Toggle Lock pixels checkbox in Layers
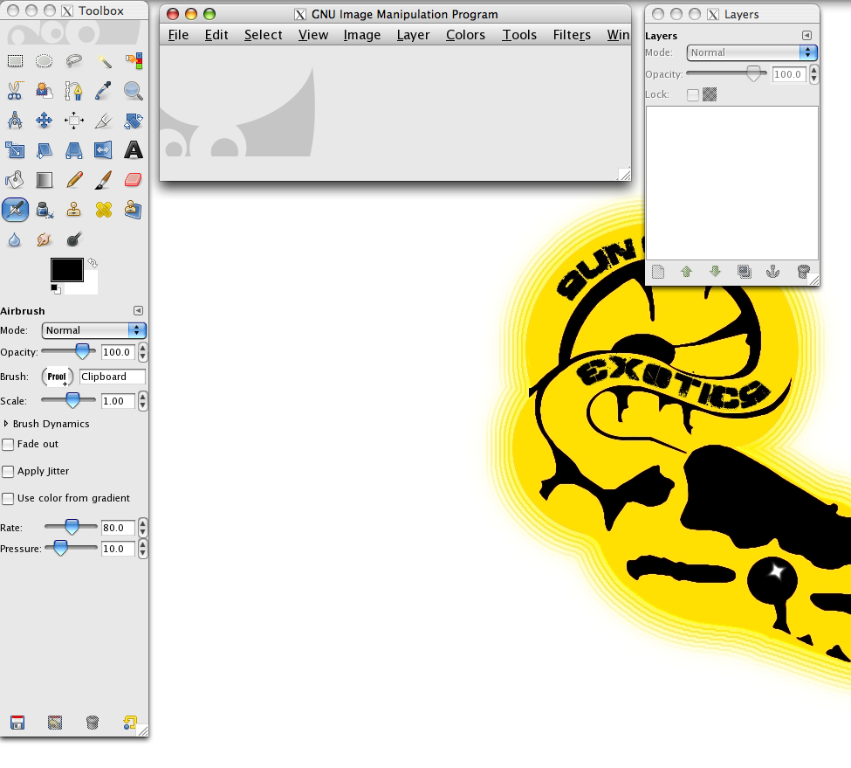 693,95
